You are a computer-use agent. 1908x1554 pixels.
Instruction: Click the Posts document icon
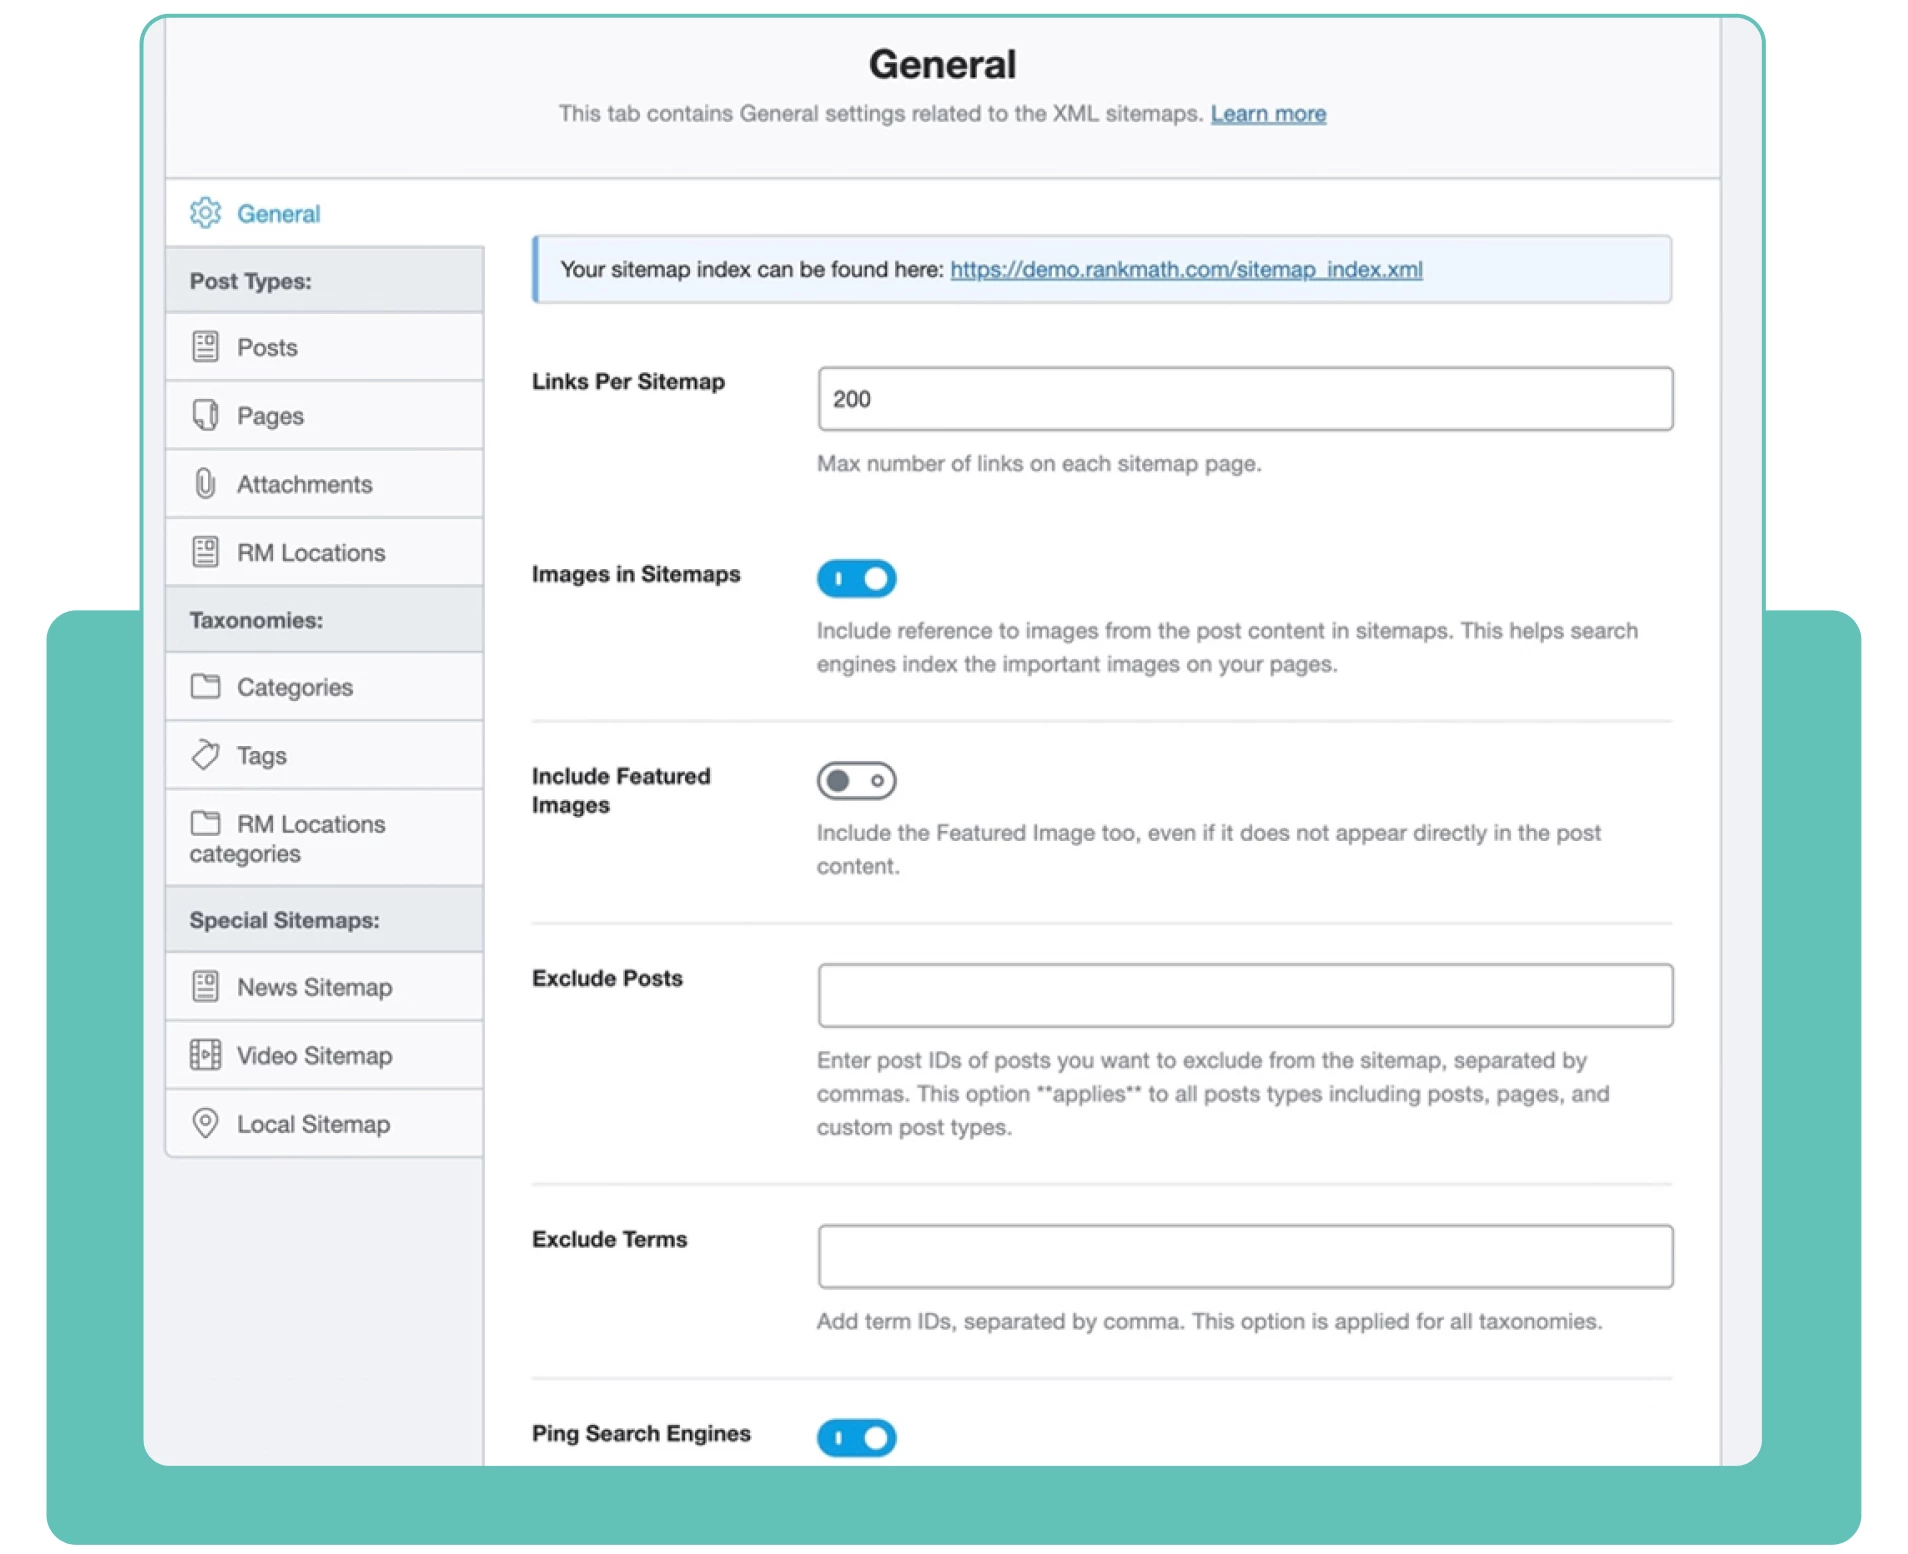[x=205, y=347]
